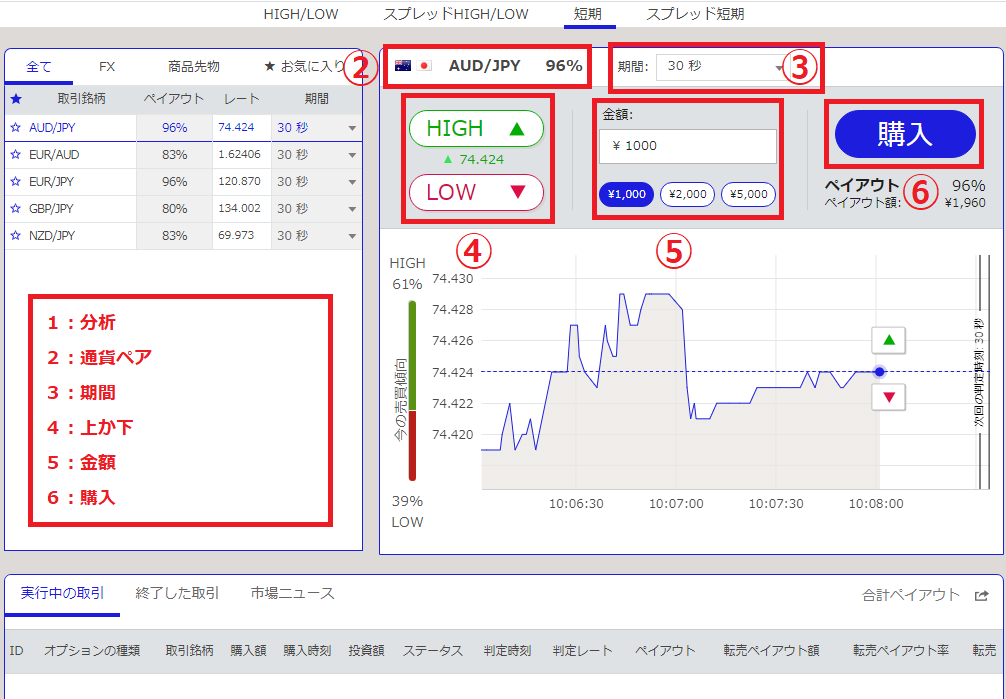1006x699 pixels.
Task: Choose the HIGH direction option
Action: tap(476, 128)
